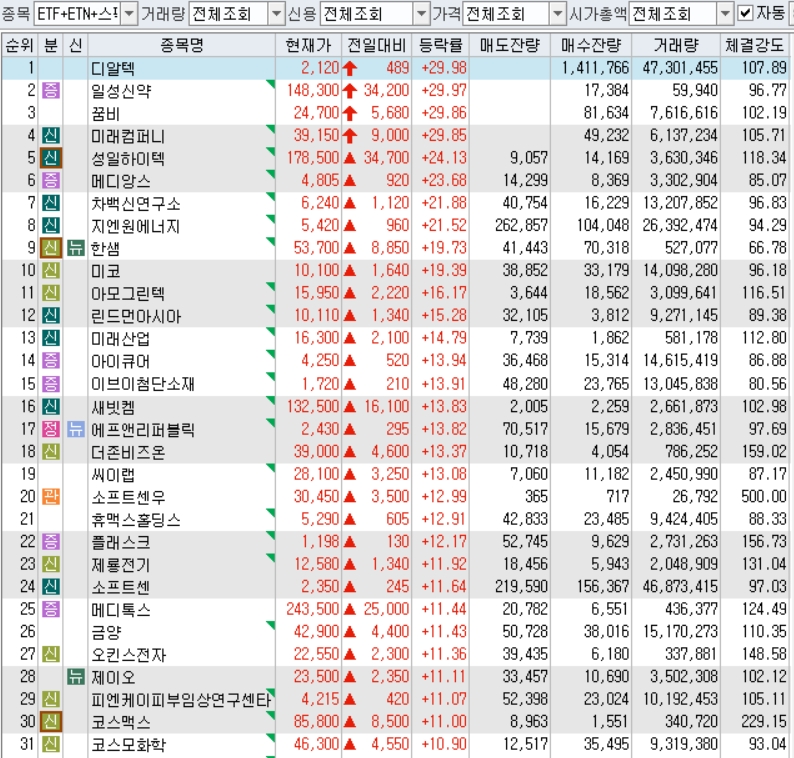Sort by 전일대비 column header
This screenshot has height=758, width=794.
point(377,46)
